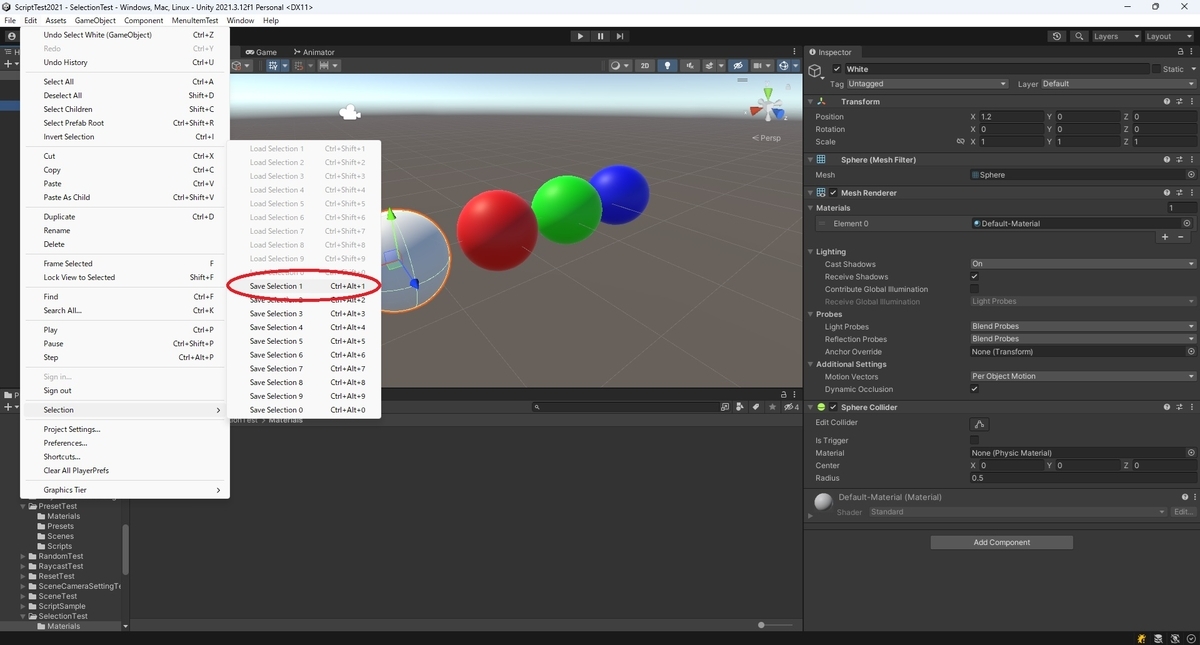Enable the Static checkbox
The width and height of the screenshot is (1200, 645).
(1156, 69)
